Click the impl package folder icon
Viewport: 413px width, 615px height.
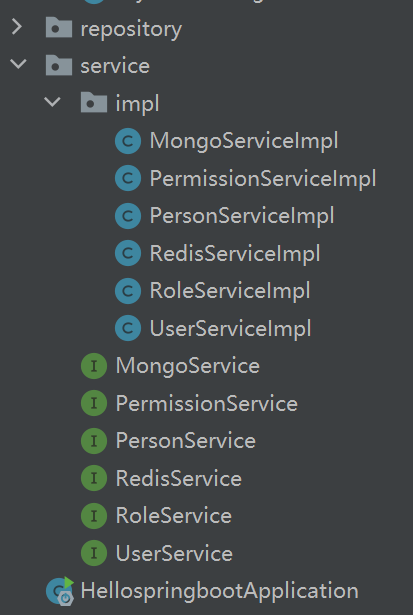[94, 103]
